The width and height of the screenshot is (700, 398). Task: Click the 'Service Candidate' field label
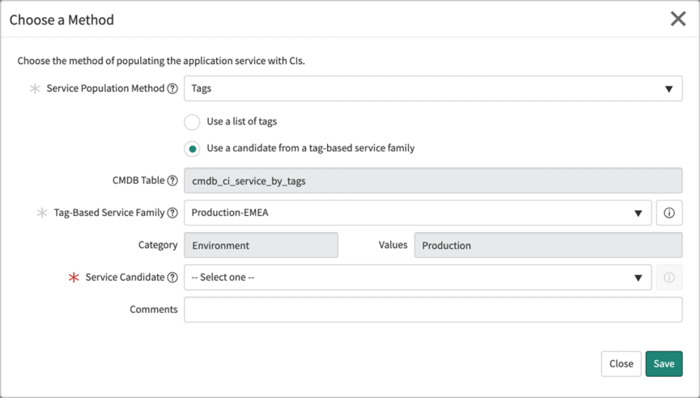(125, 277)
